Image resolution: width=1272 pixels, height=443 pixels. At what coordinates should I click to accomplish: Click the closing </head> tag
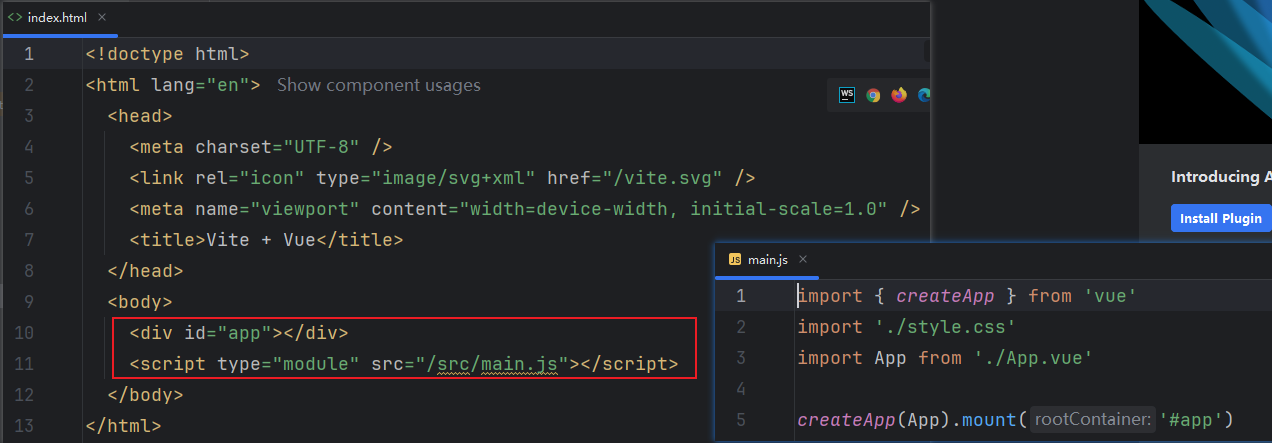145,271
